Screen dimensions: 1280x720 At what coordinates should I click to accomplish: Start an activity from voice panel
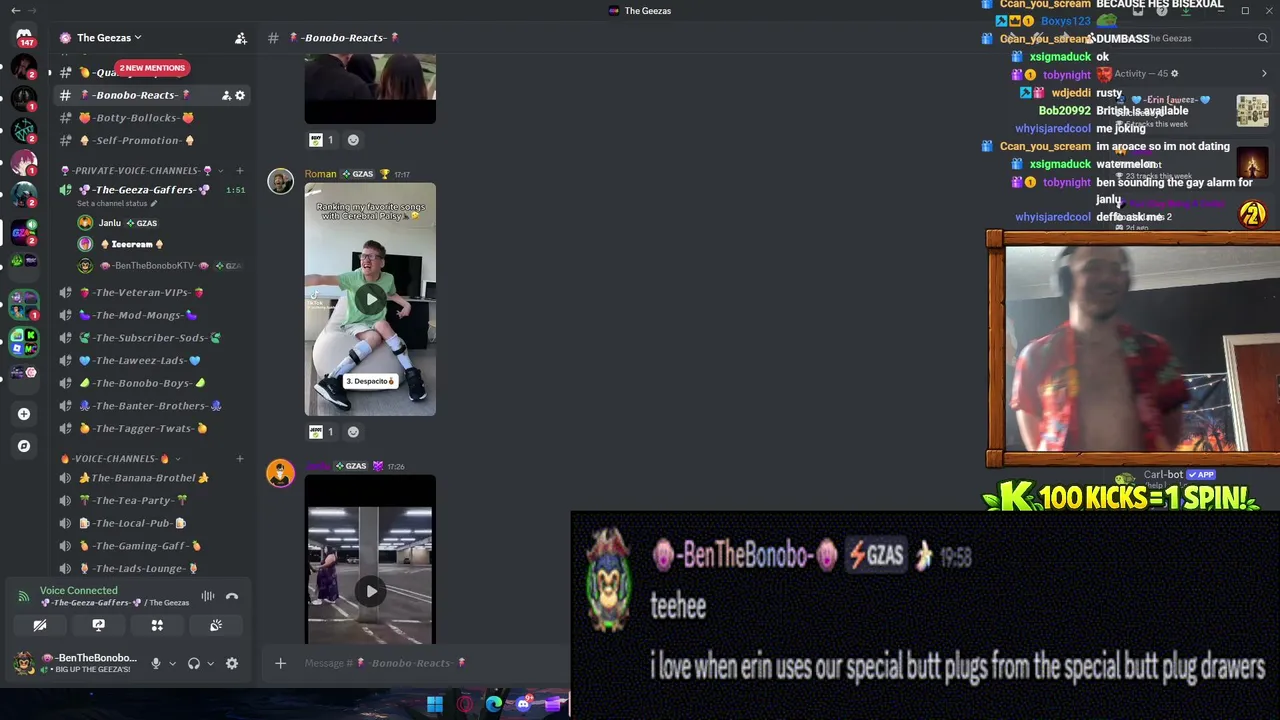point(157,625)
